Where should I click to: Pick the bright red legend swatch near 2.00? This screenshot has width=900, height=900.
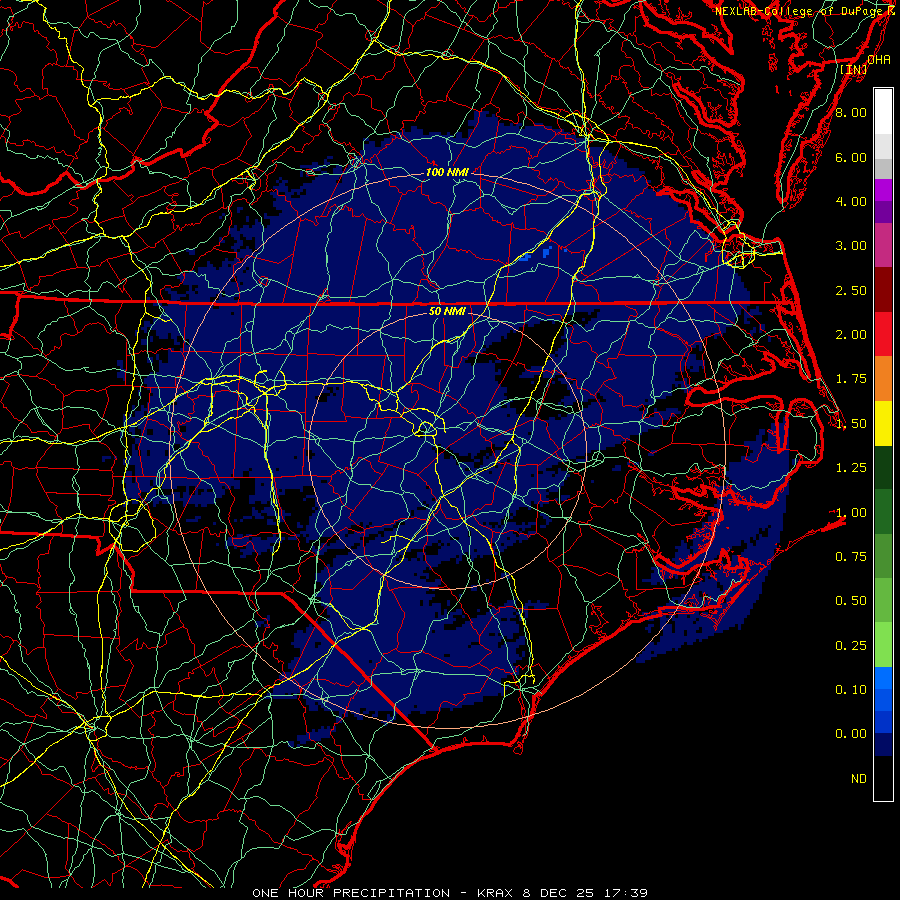[883, 334]
